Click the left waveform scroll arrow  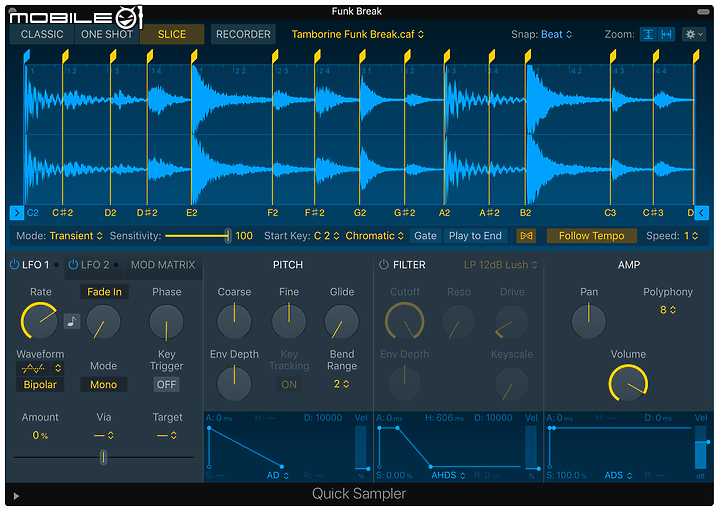17,213
